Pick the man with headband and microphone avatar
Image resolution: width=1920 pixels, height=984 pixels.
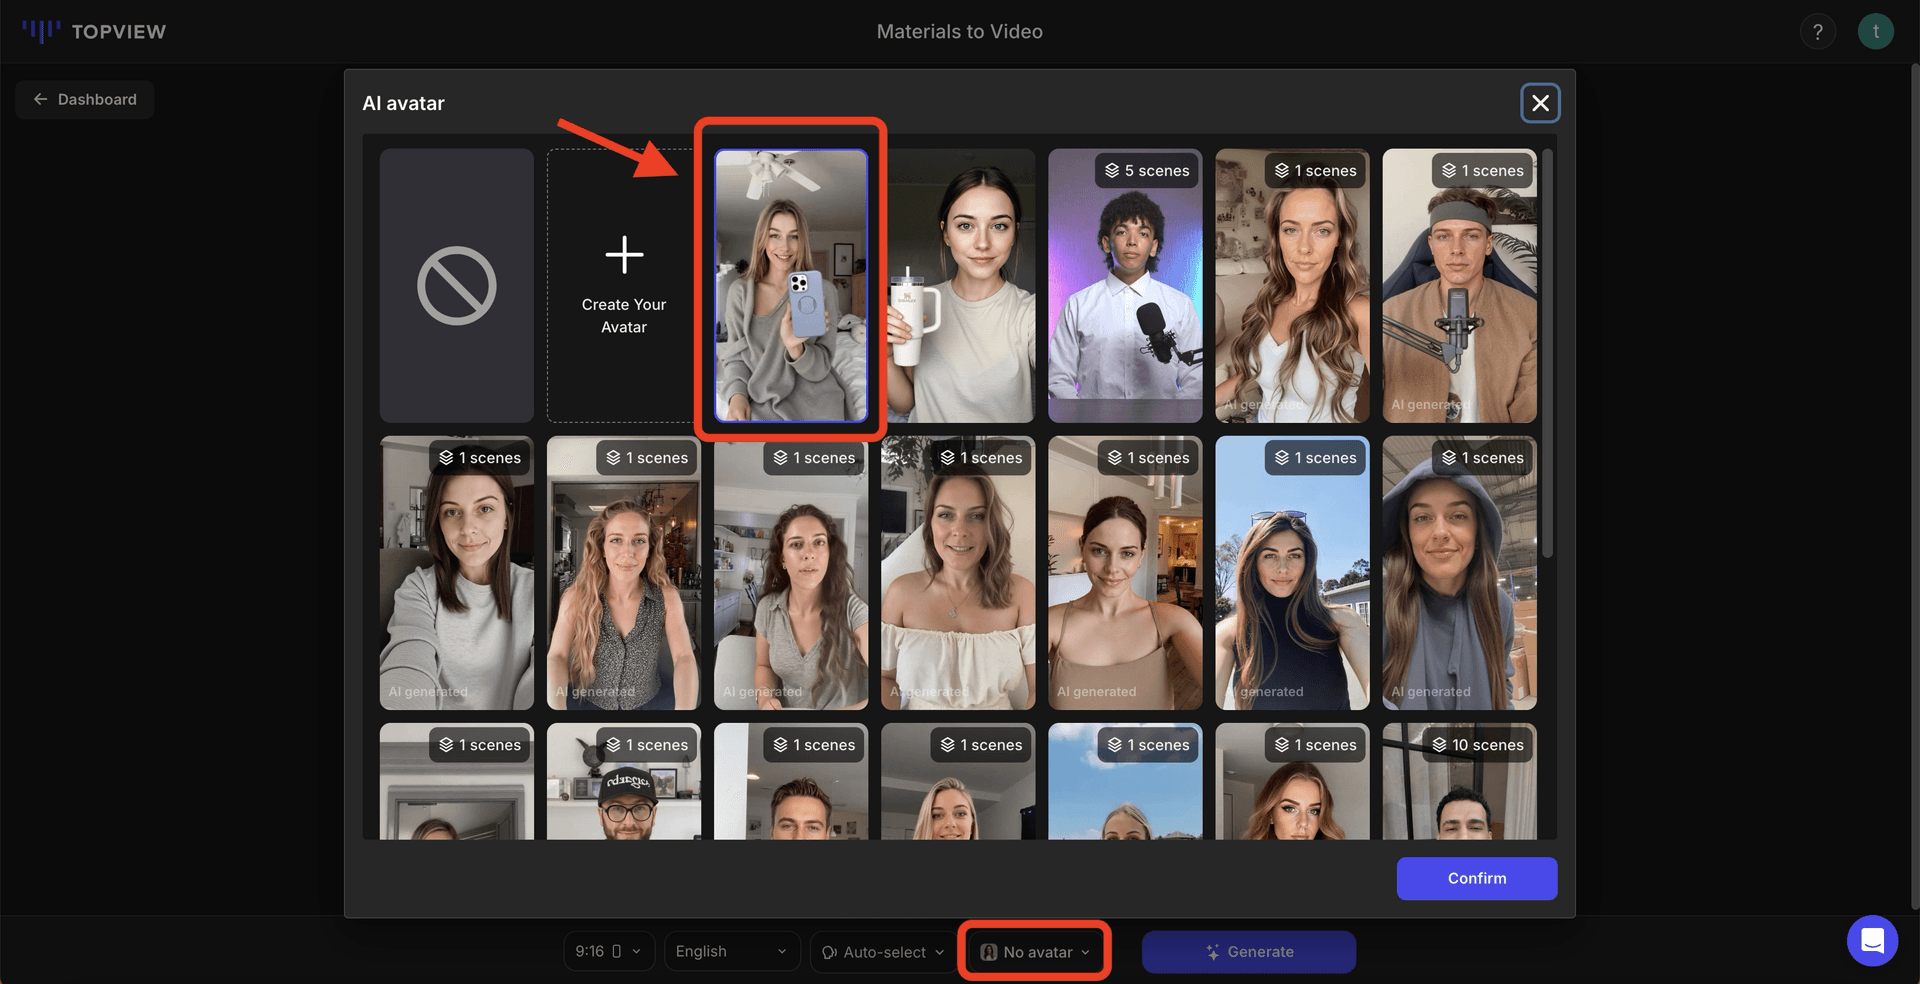1459,300
